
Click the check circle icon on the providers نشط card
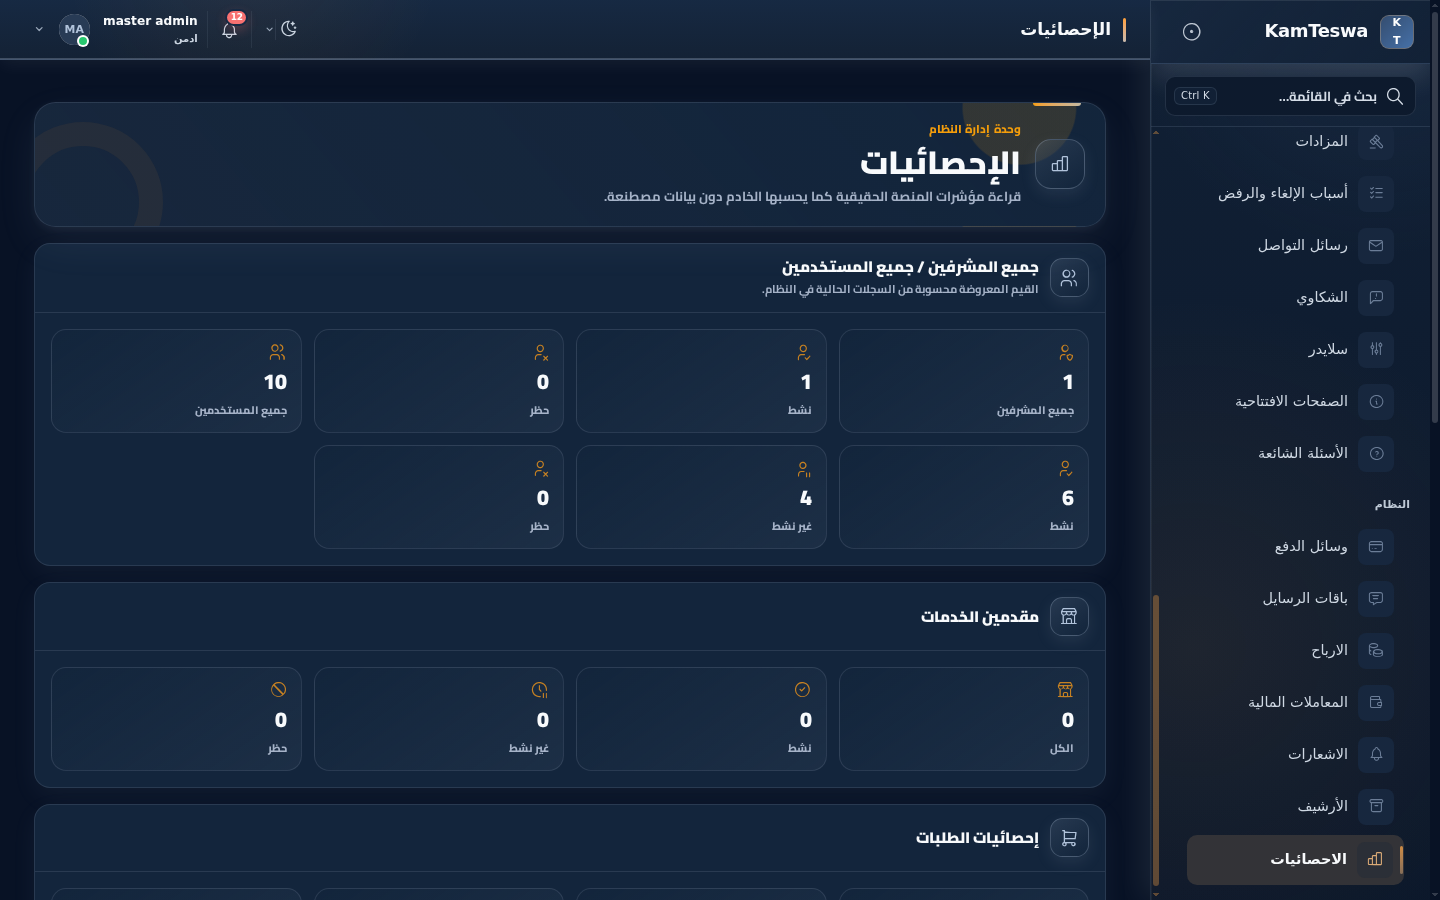[x=802, y=690]
